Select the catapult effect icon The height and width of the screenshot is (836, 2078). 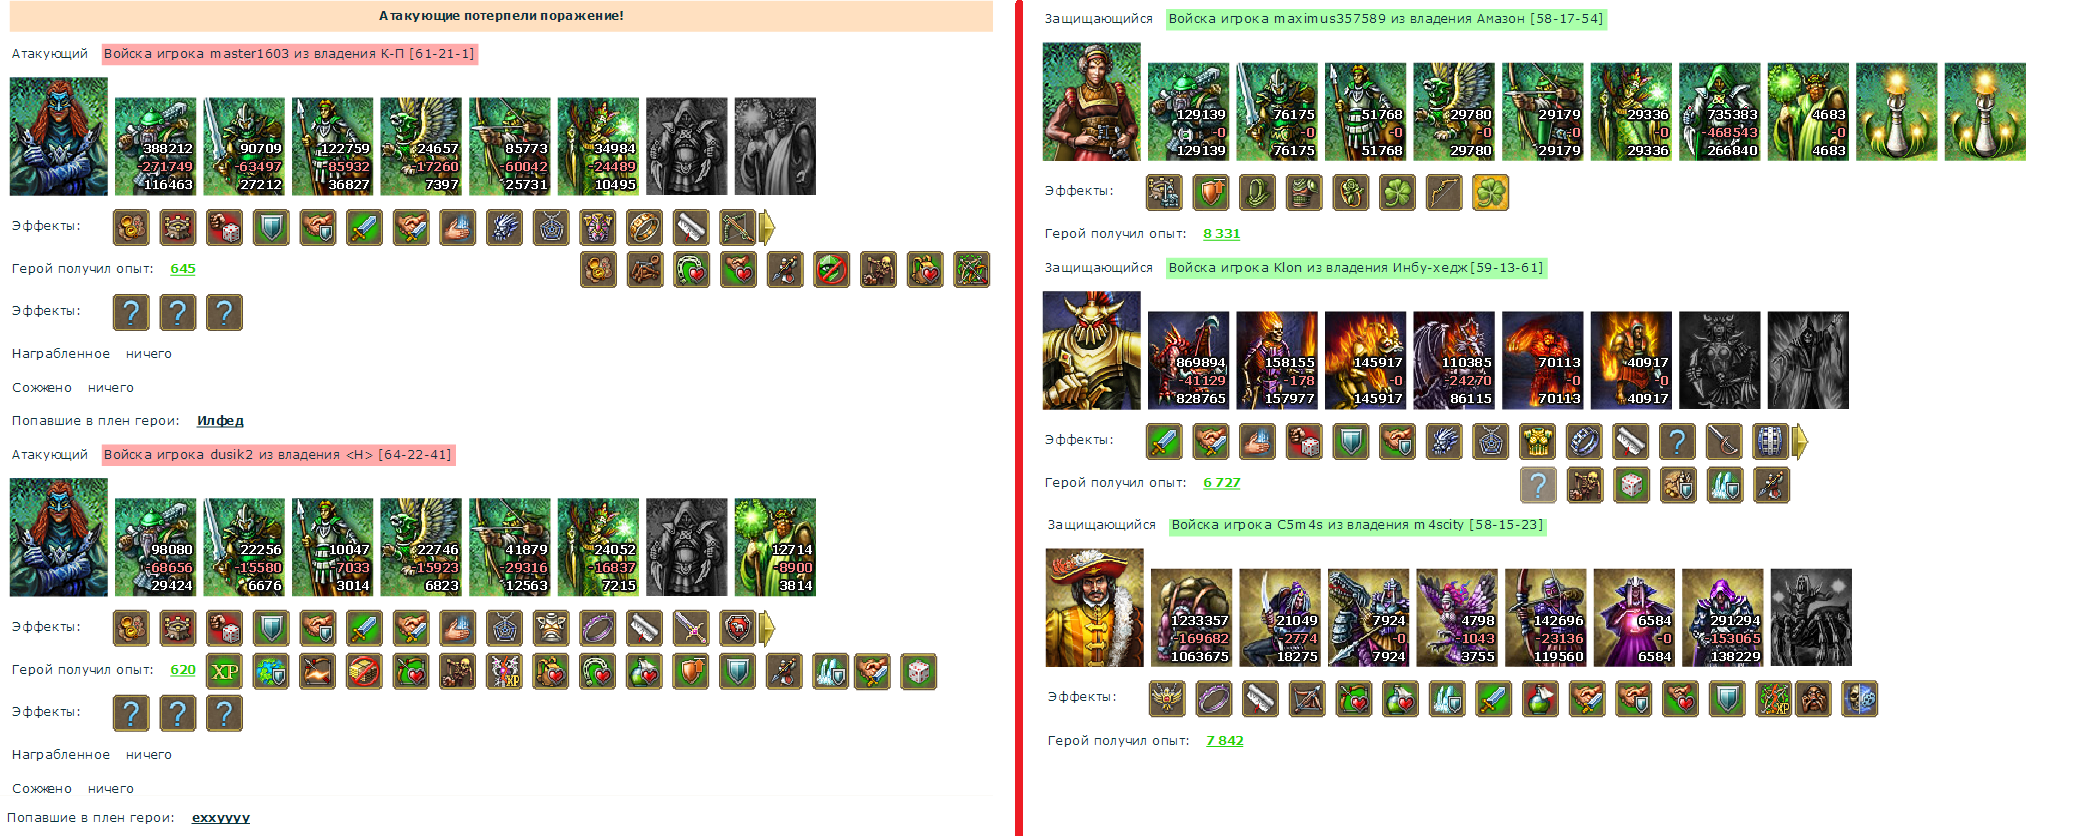(x=644, y=269)
